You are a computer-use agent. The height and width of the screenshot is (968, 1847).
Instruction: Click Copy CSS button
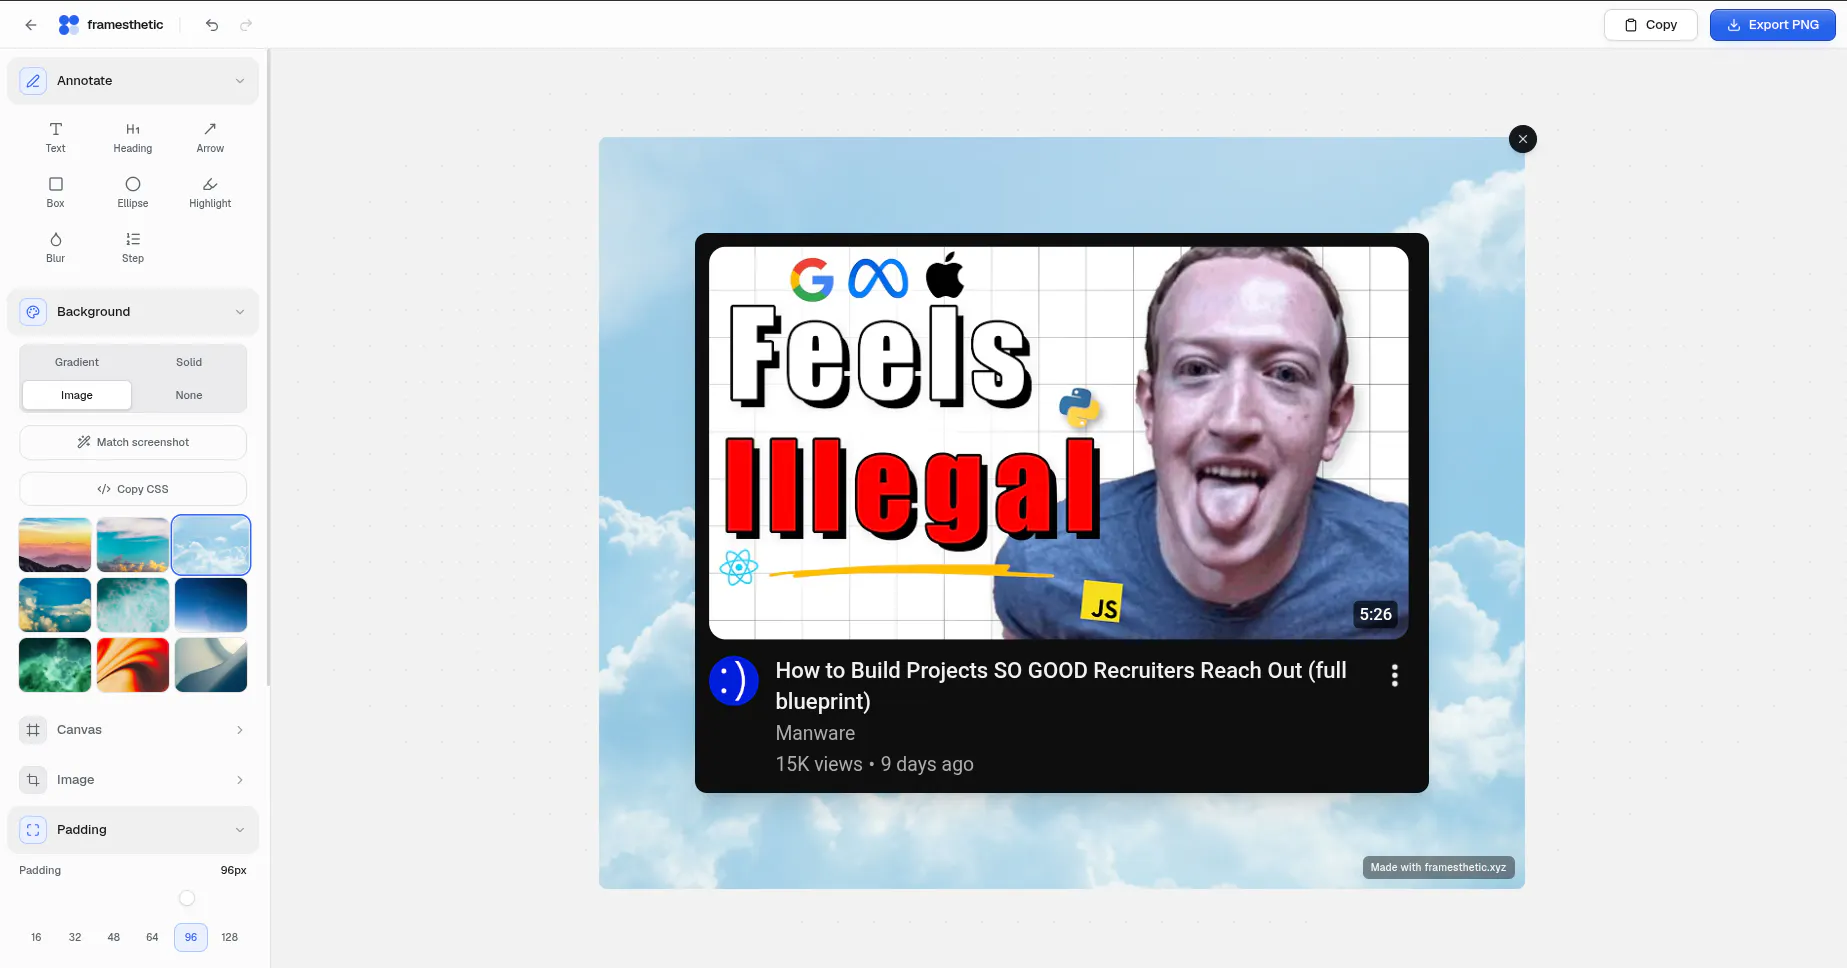[x=133, y=489]
